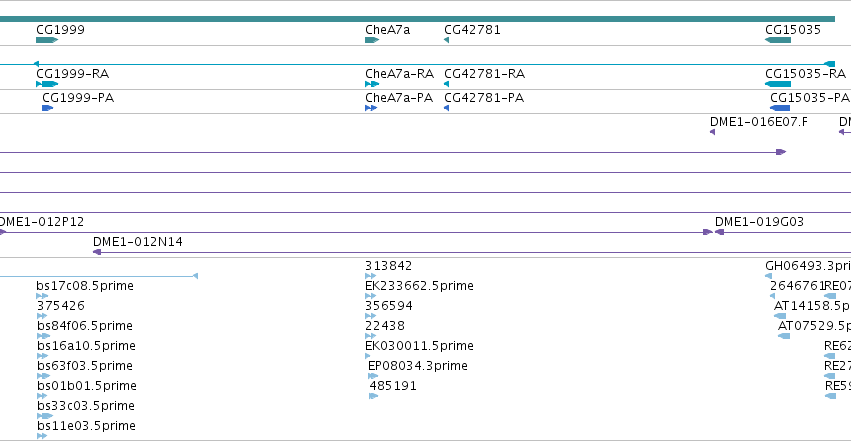The image size is (851, 441).
Task: Click the CG1999-RA transcript glyph
Action: point(47,84)
